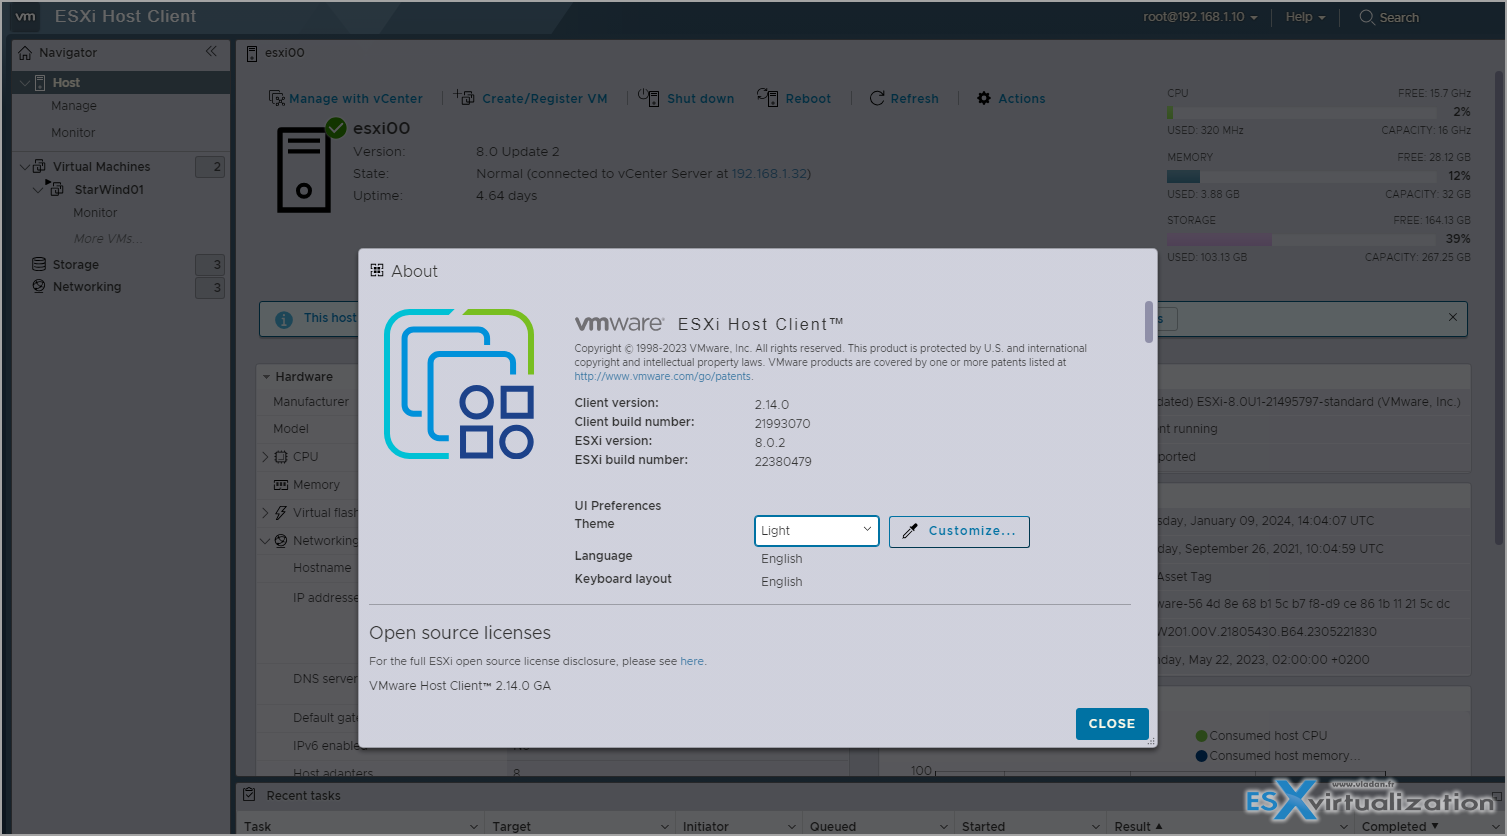Collapse the Networking hardware row
1507x836 pixels.
[x=265, y=541]
